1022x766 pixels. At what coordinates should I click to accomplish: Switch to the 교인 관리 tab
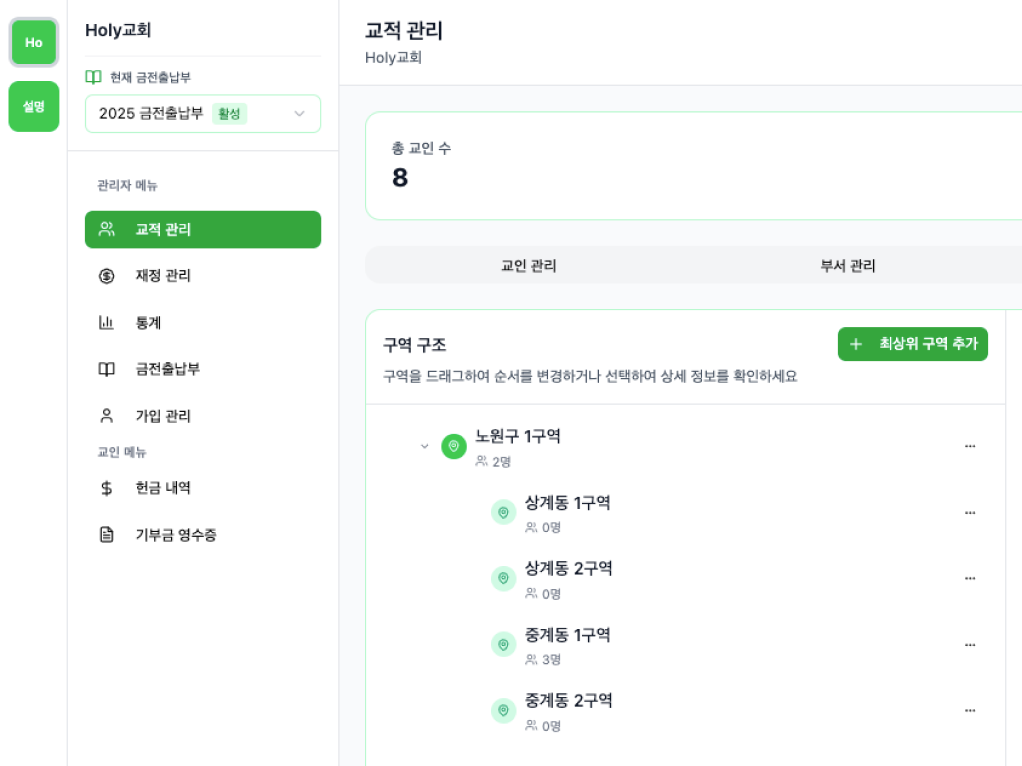pyautogui.click(x=528, y=266)
